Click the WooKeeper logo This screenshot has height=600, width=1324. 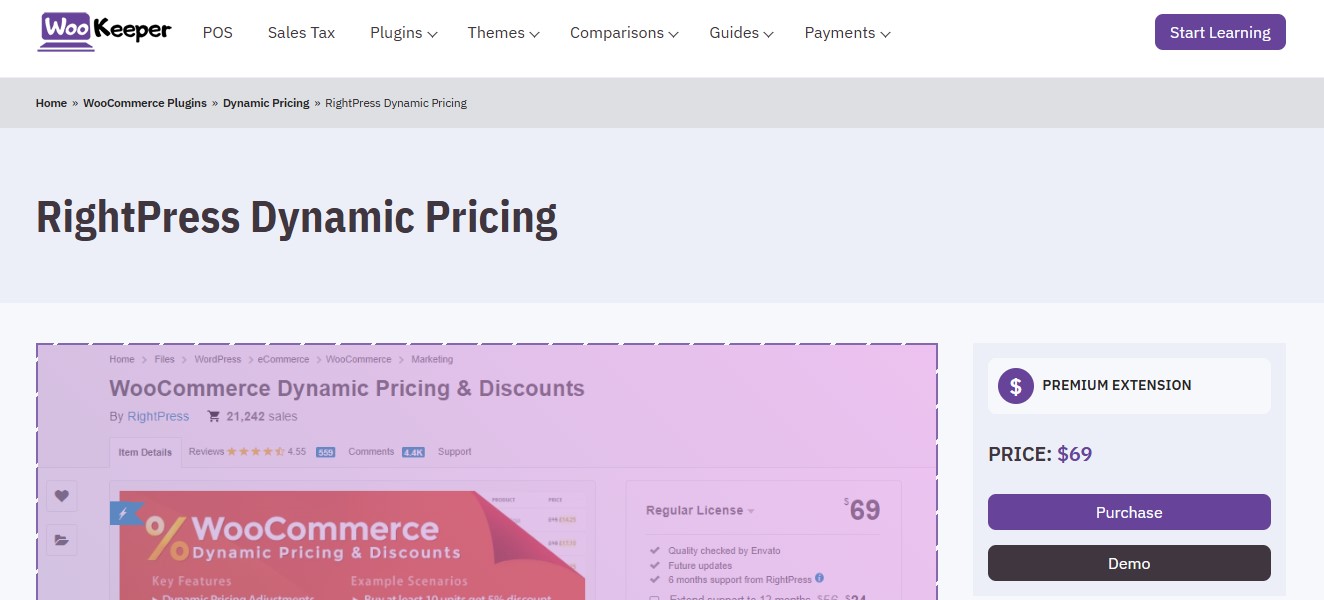click(x=103, y=31)
